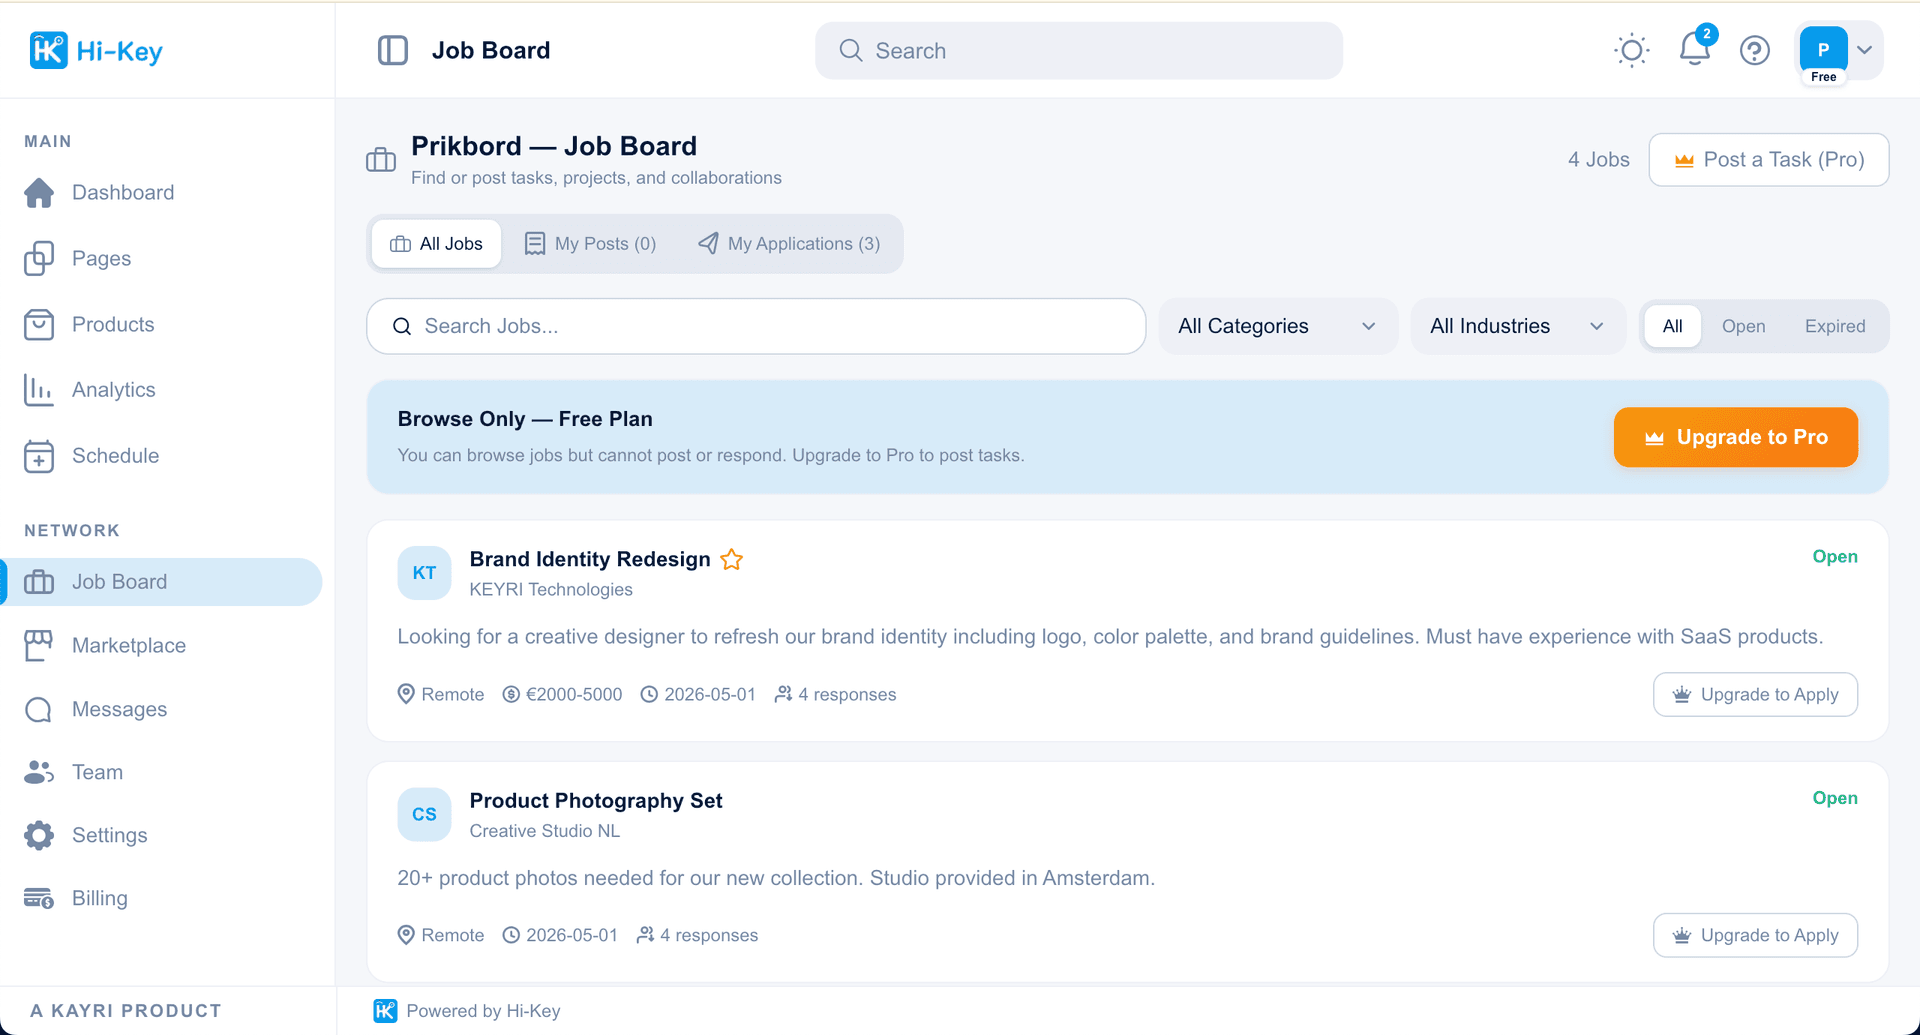The image size is (1920, 1035).
Task: Select the All status filter
Action: 1672,326
